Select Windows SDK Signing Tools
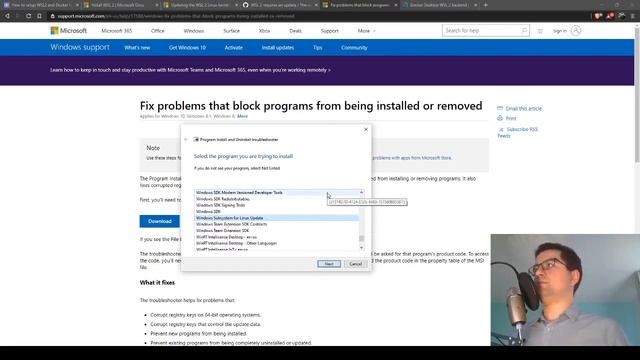Image resolution: width=640 pixels, height=360 pixels. point(277,205)
